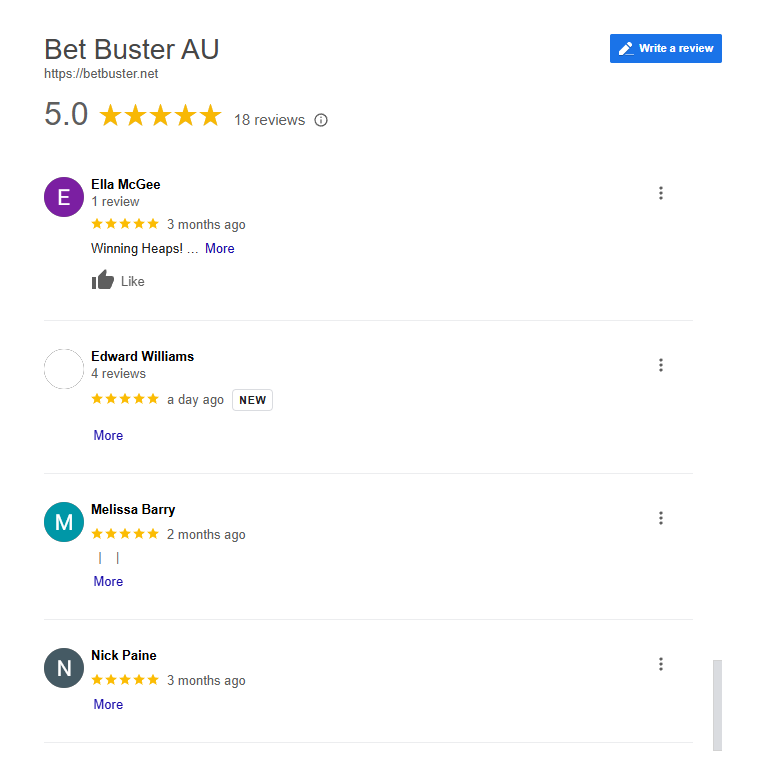Open three-dot menu on Melissa Barry's review
The height and width of the screenshot is (776, 759).
coord(661,518)
